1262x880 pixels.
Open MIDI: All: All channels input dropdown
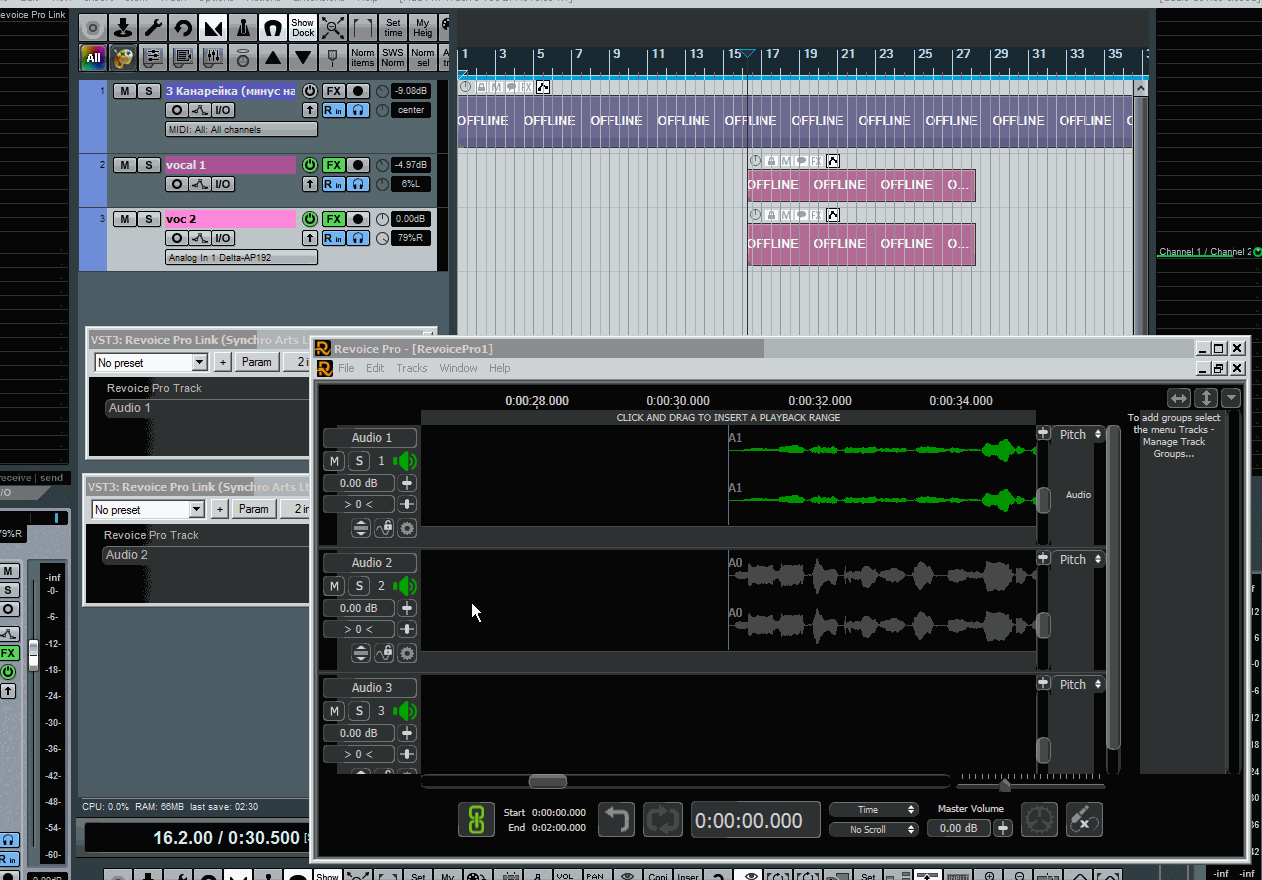pos(242,130)
